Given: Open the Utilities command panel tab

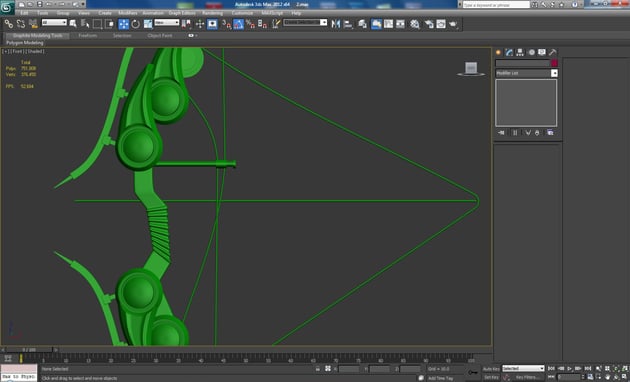Looking at the screenshot, I should 552,52.
